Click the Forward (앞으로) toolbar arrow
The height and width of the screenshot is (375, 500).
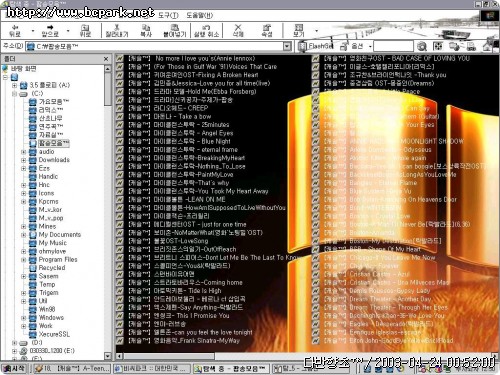[x=50, y=30]
